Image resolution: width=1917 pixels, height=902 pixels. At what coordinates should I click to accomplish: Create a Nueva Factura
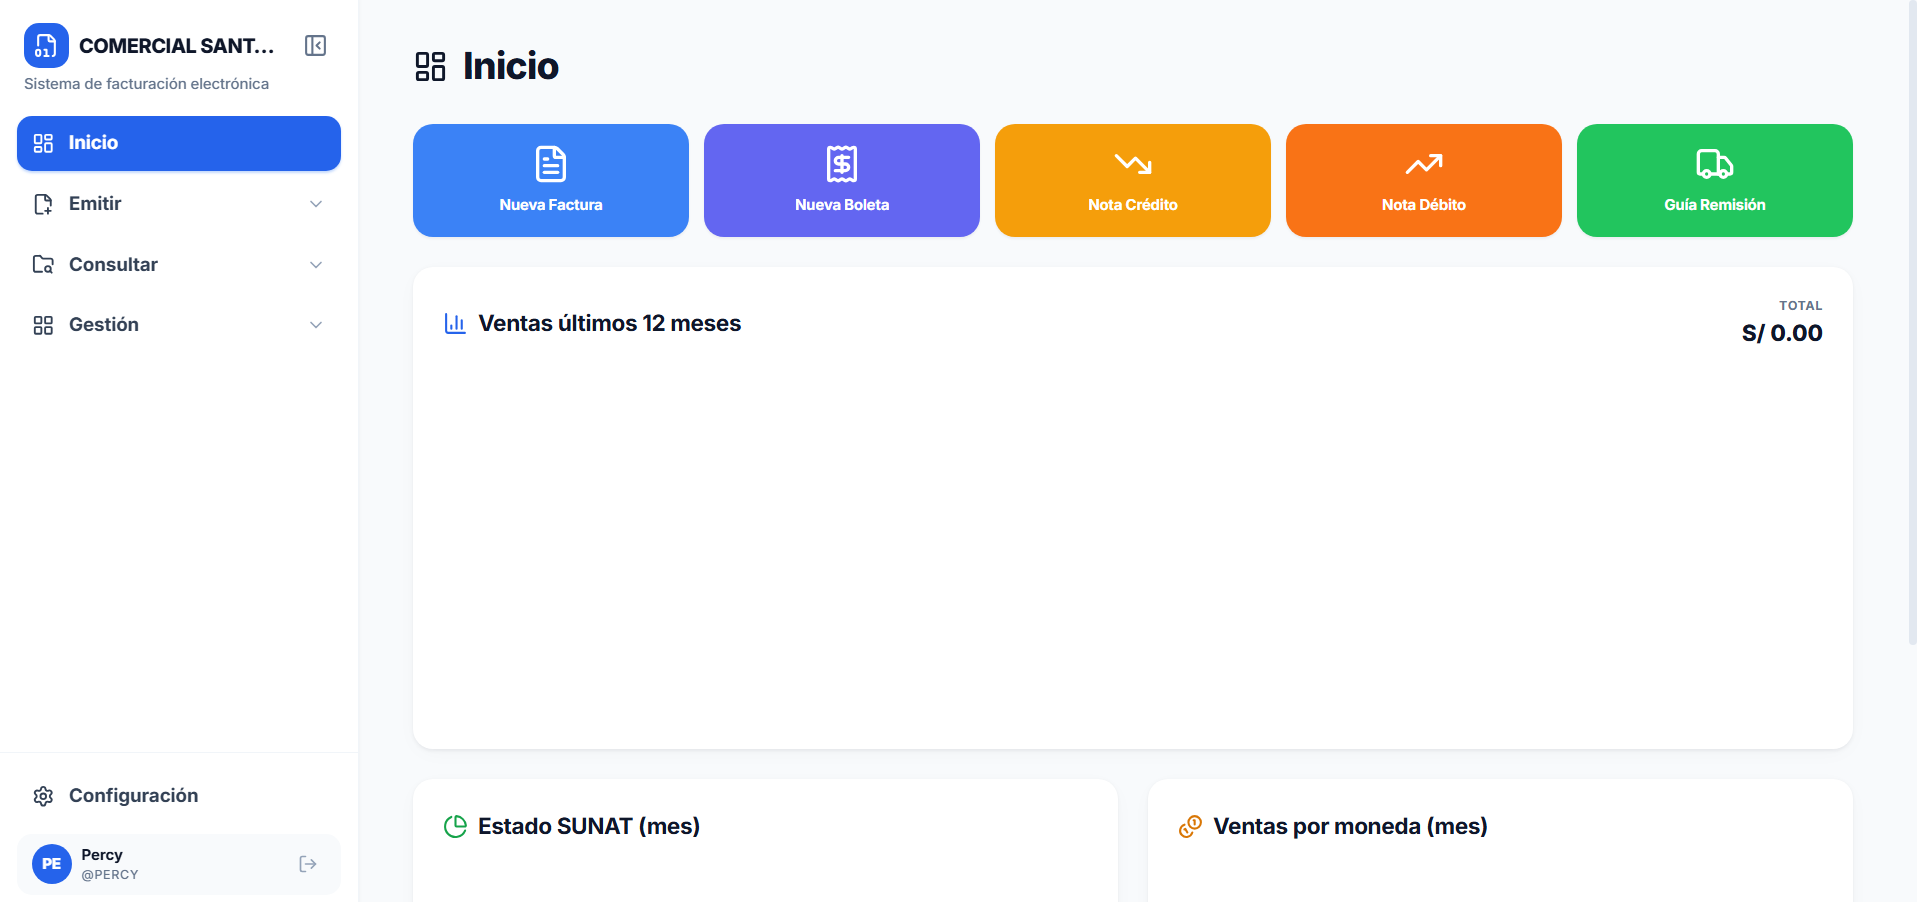(551, 180)
